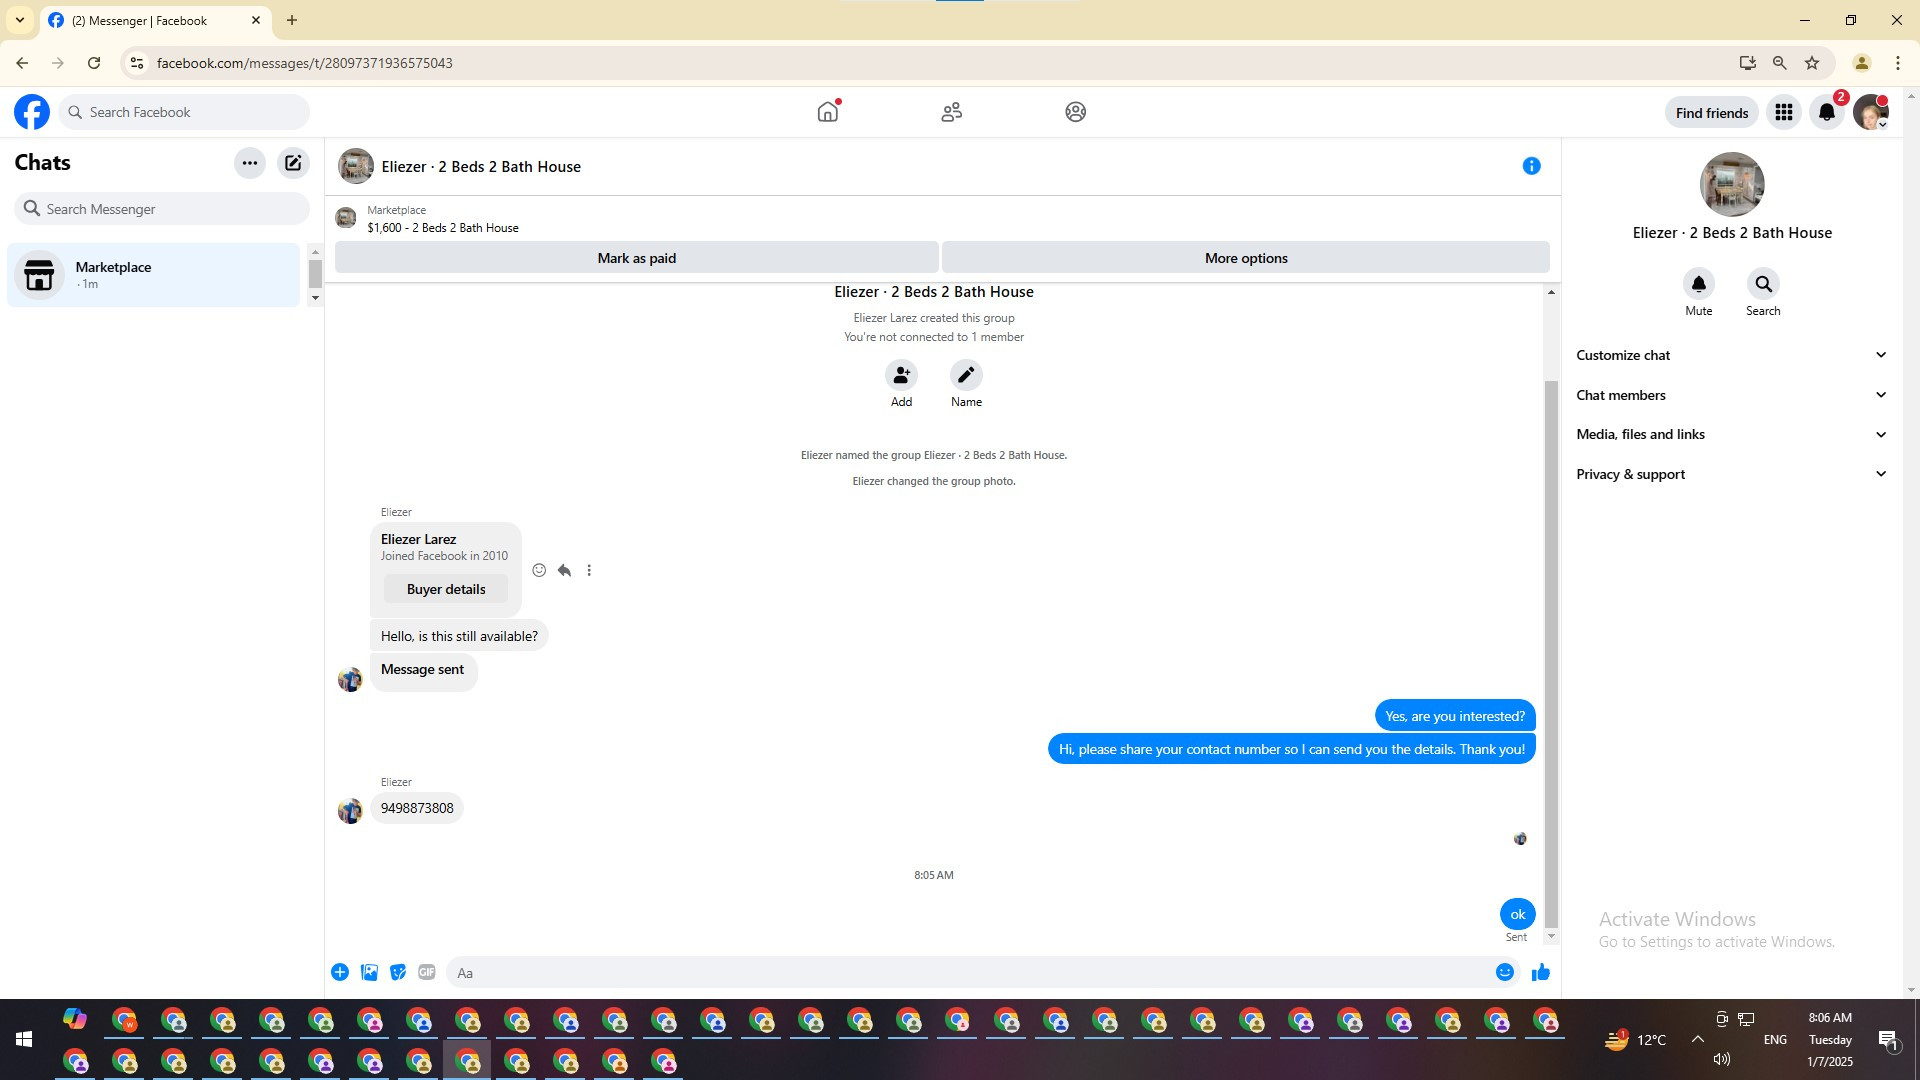Toggle the conversation information panel
Viewport: 1920px width, 1080px height.
(x=1531, y=166)
